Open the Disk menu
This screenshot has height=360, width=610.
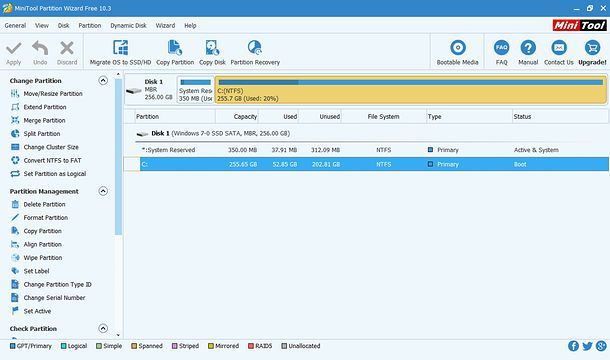coord(63,26)
